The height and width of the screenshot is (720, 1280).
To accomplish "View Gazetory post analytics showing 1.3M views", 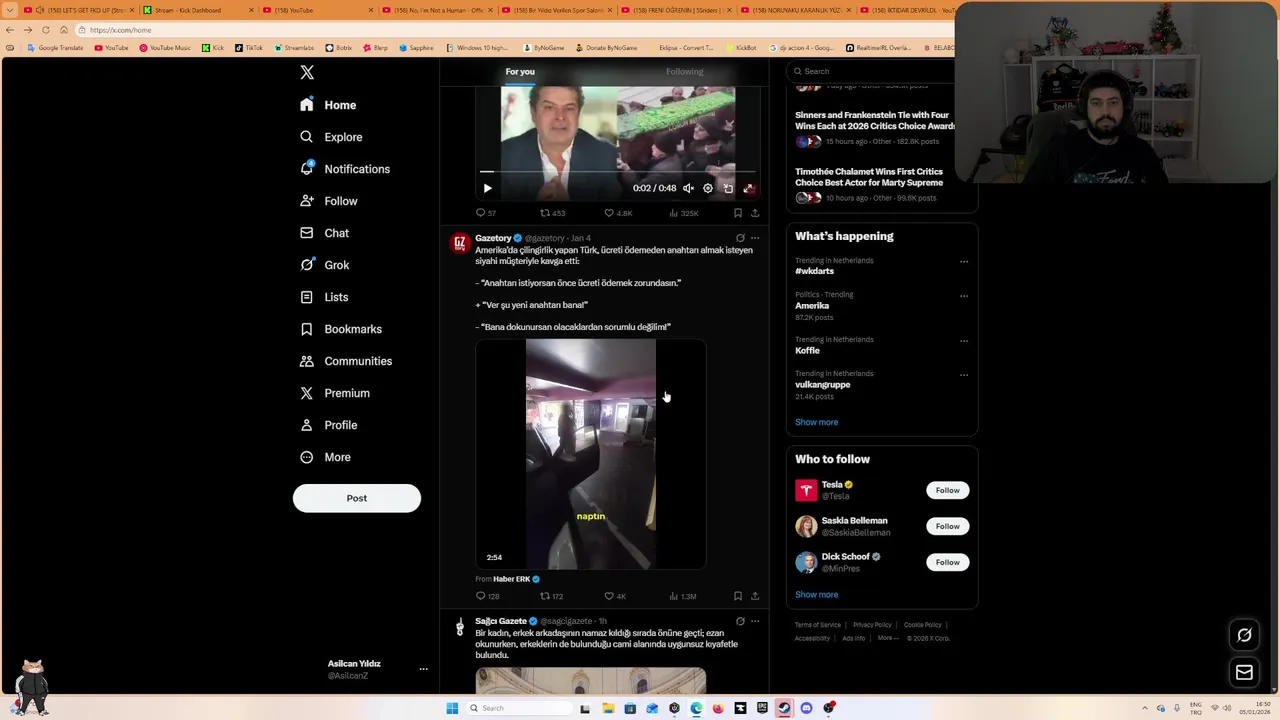I will pyautogui.click(x=683, y=596).
